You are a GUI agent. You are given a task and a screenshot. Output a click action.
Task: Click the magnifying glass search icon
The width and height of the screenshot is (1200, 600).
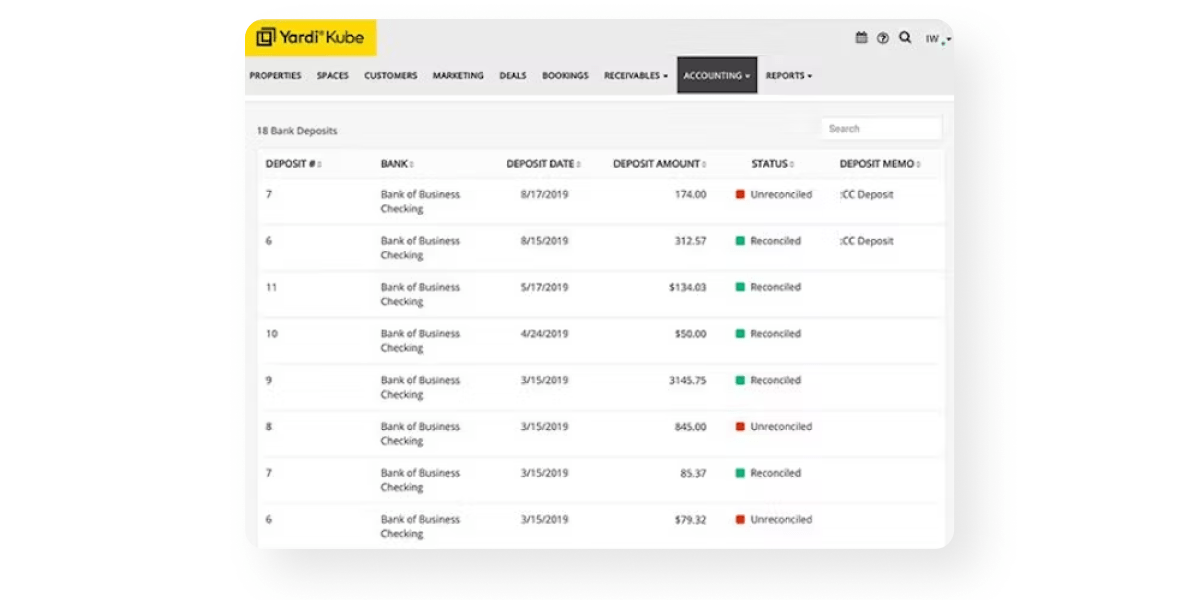[x=905, y=38]
